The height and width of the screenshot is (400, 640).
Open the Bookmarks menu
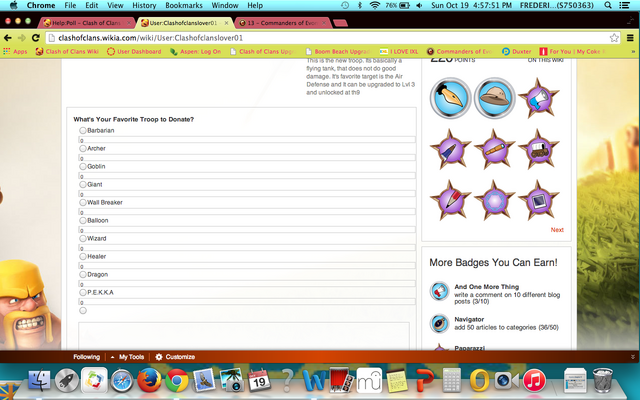184,5
